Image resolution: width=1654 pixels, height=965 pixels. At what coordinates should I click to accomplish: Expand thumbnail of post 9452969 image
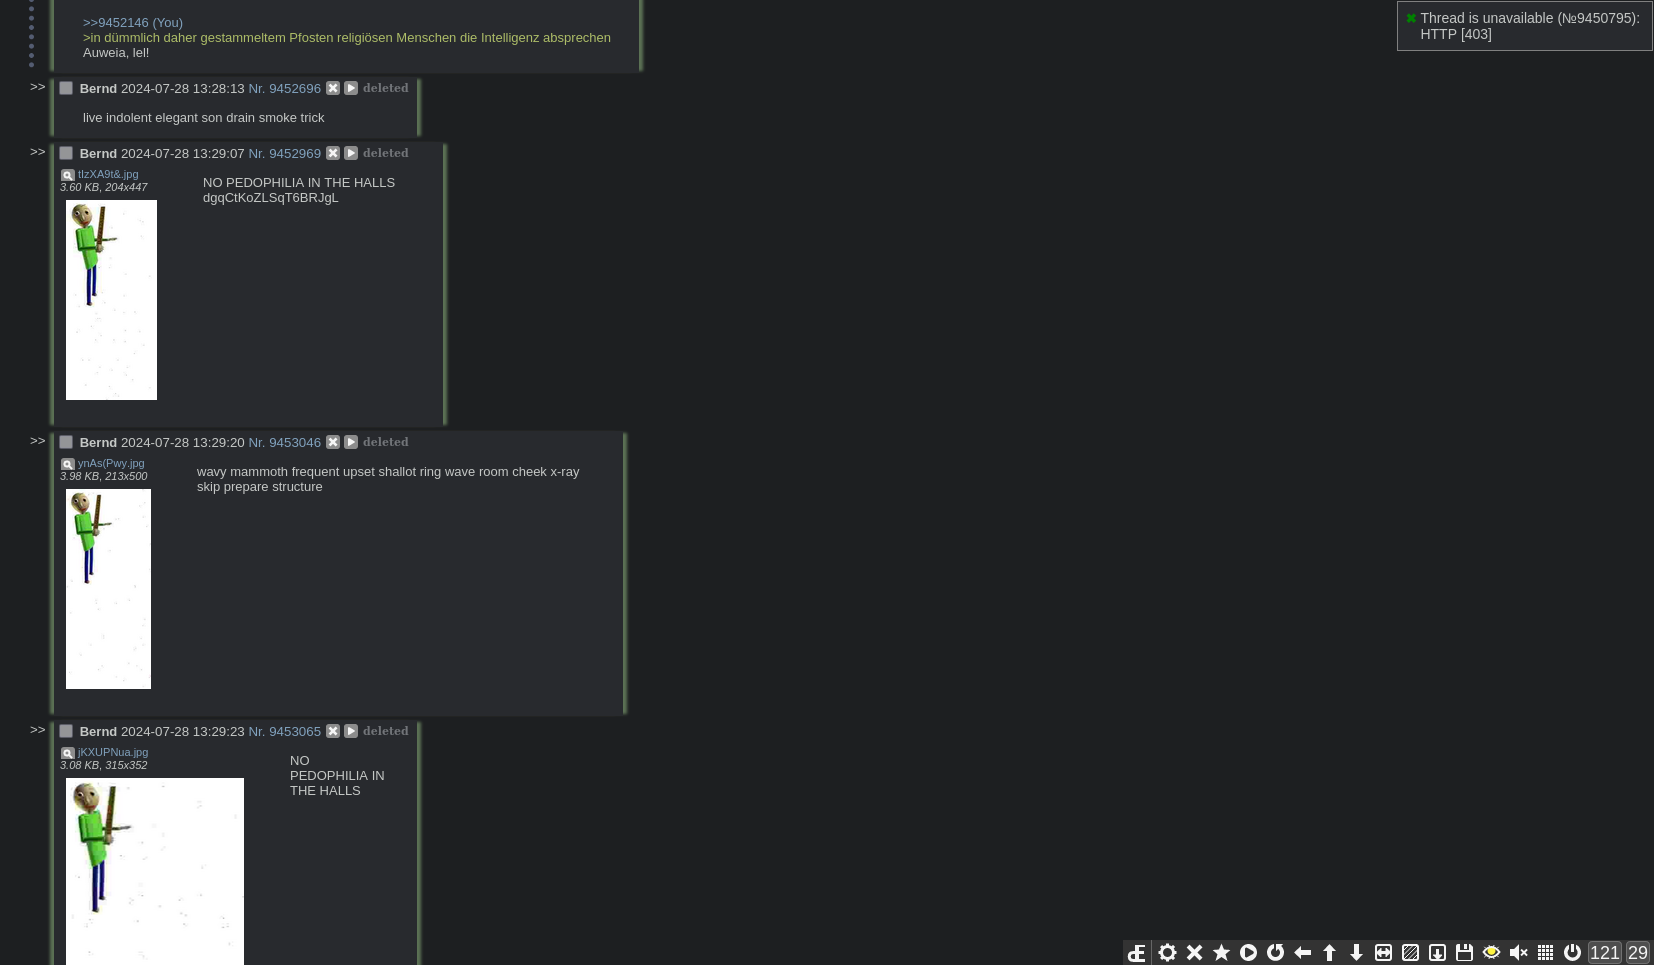click(111, 300)
